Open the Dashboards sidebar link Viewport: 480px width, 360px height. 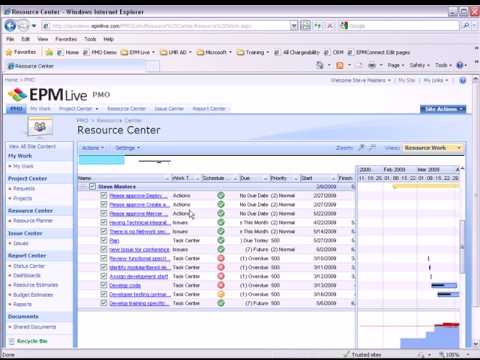tap(27, 275)
